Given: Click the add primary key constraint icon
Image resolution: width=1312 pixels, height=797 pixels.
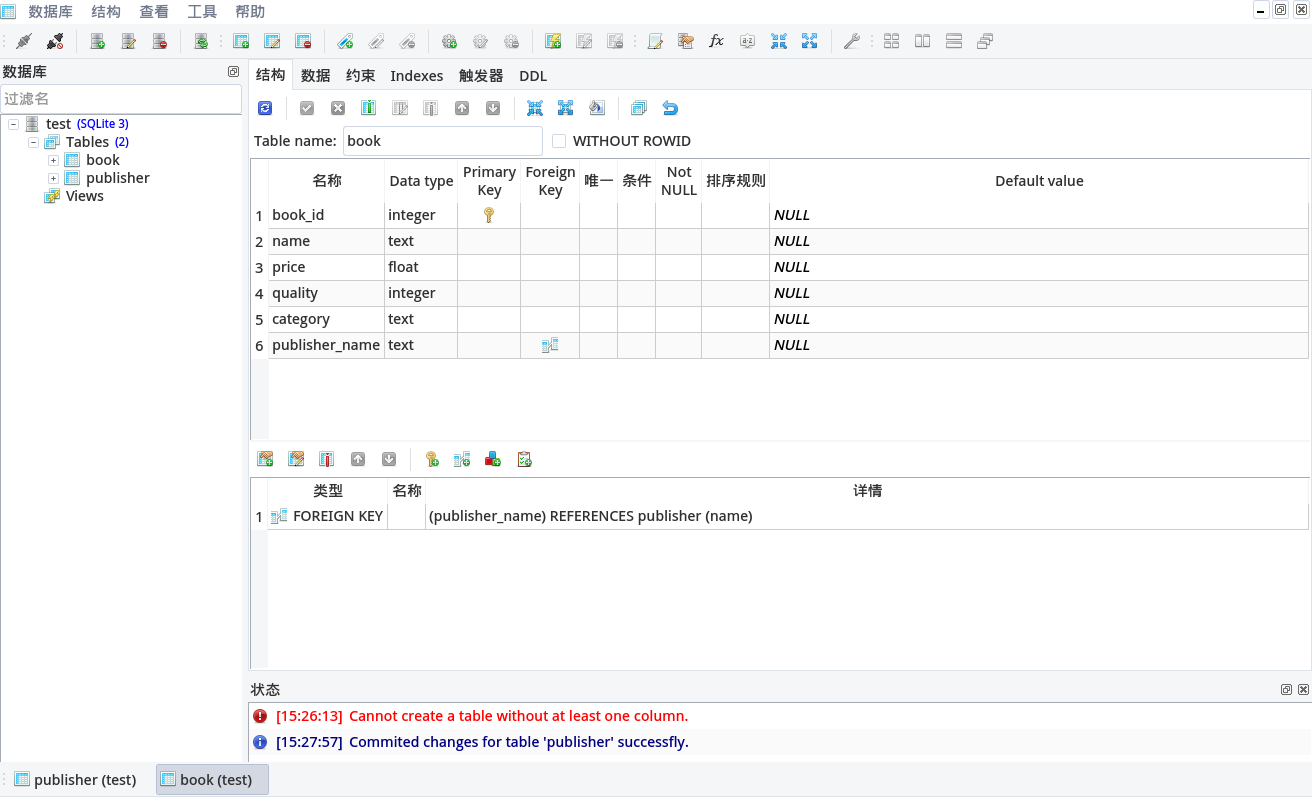Looking at the screenshot, I should 431,459.
